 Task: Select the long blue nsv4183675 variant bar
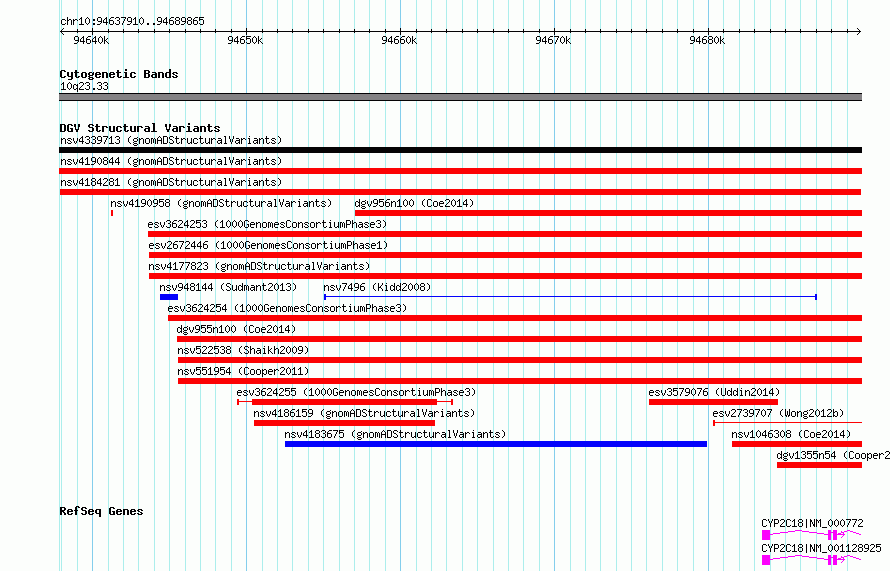[x=496, y=444]
